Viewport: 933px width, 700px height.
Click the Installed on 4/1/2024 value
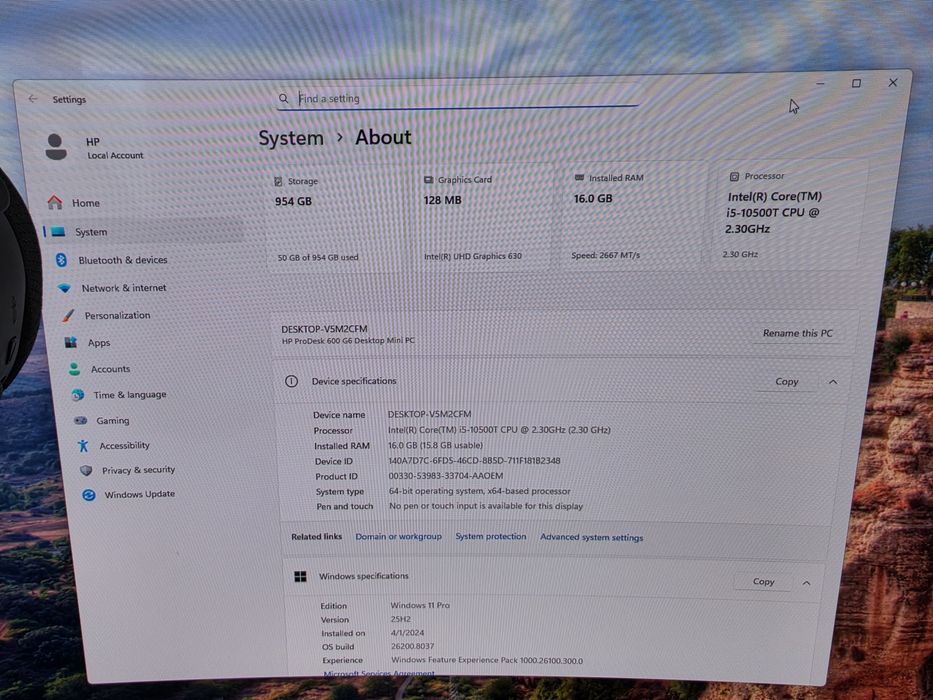tap(407, 633)
